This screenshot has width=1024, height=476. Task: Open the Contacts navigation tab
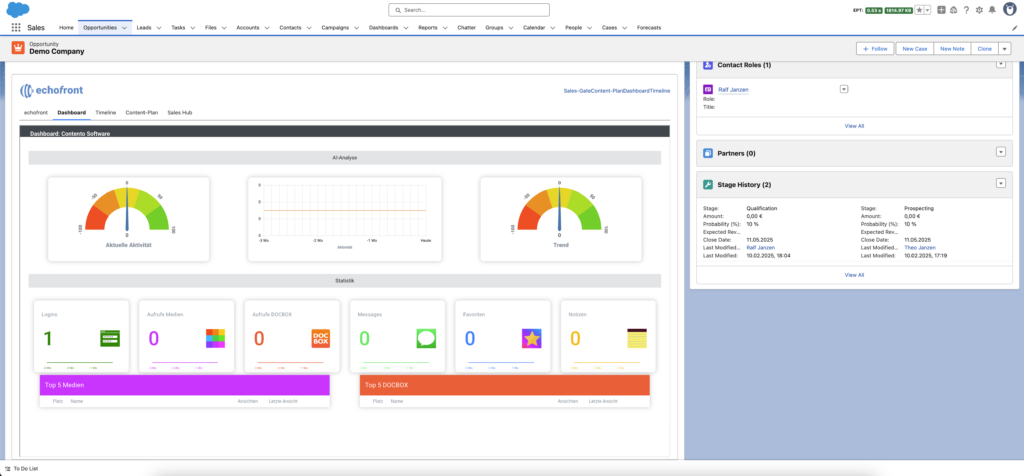coord(290,28)
